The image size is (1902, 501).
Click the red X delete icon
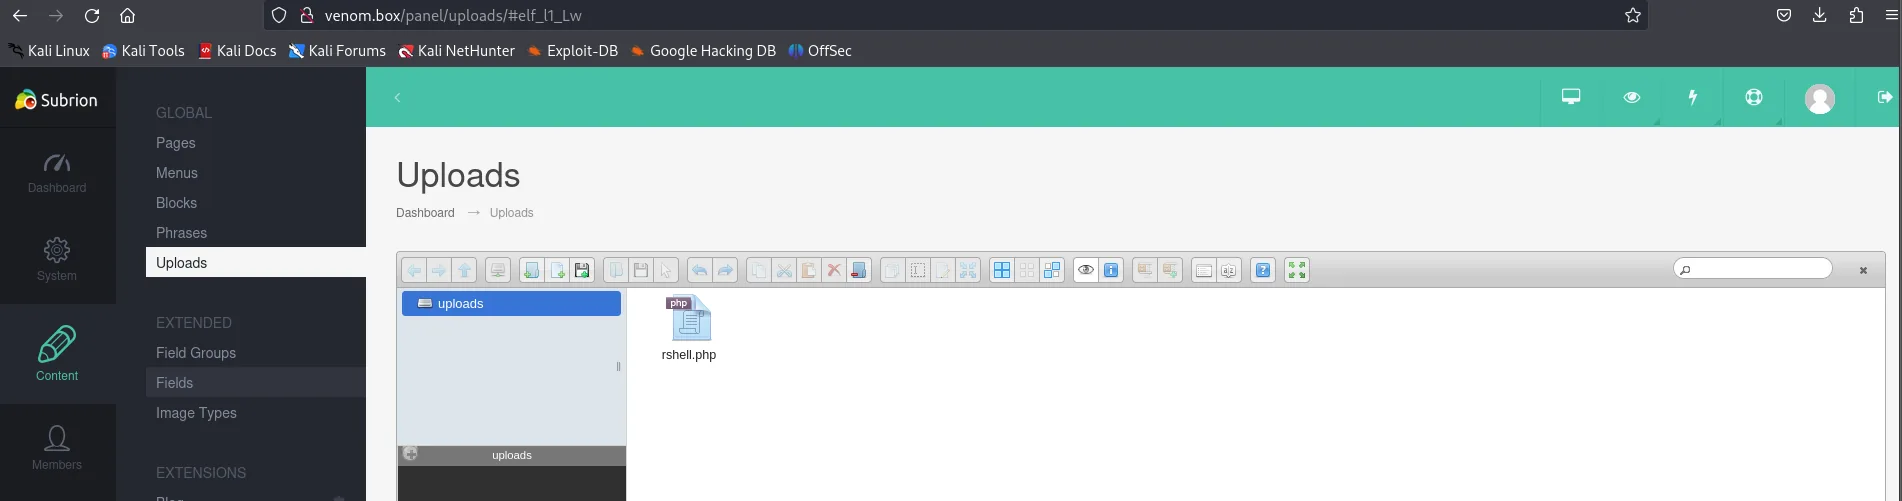pos(834,270)
